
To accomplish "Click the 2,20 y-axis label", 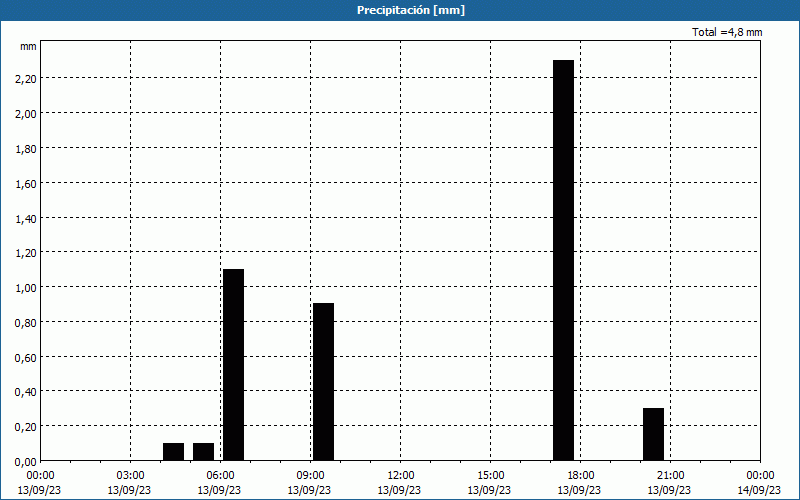I will [26, 79].
